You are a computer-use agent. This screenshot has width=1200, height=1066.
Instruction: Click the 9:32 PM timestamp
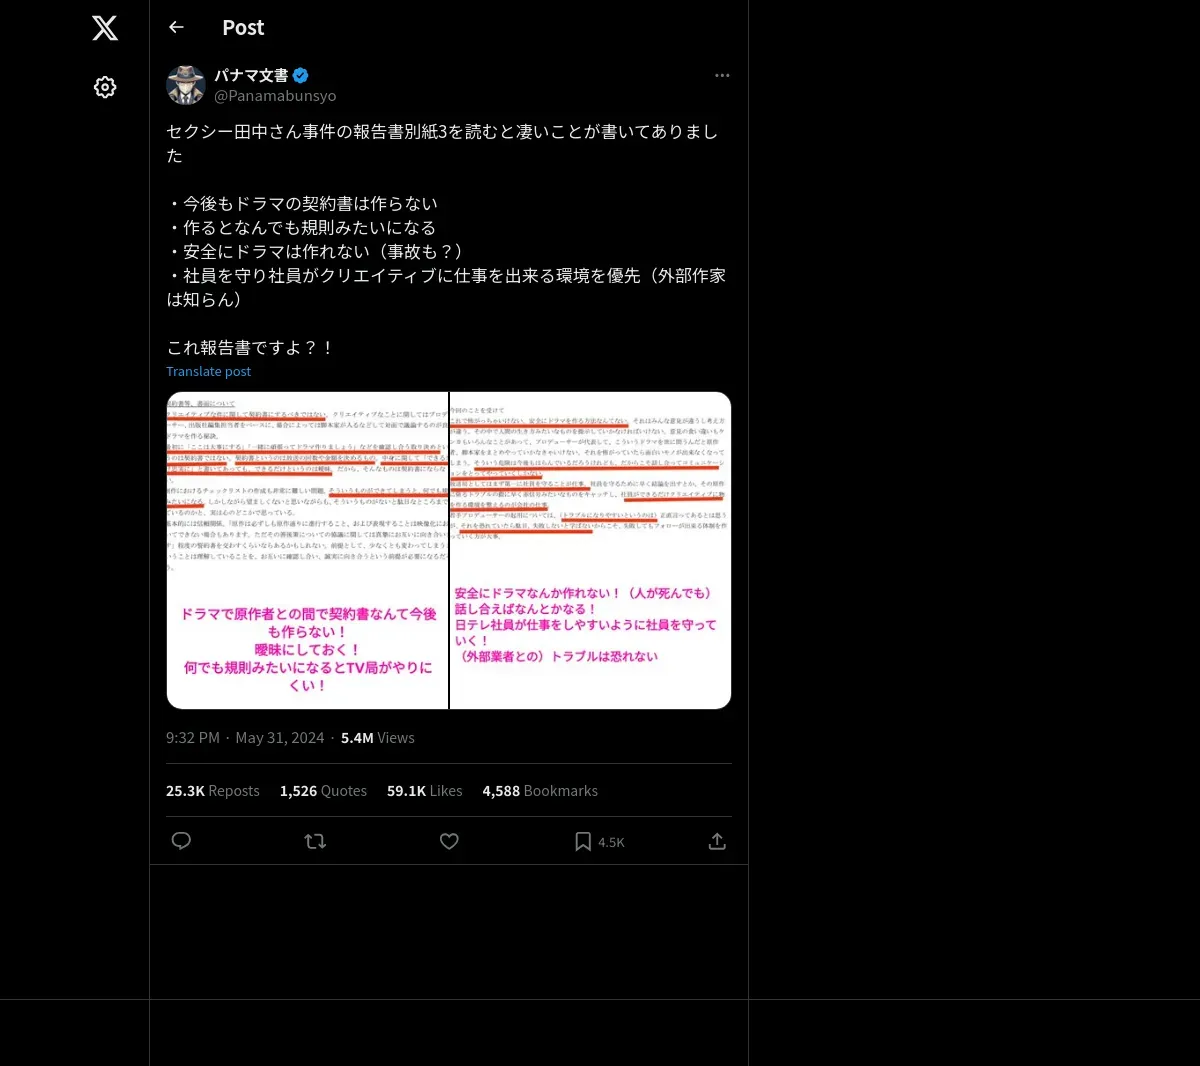193,737
